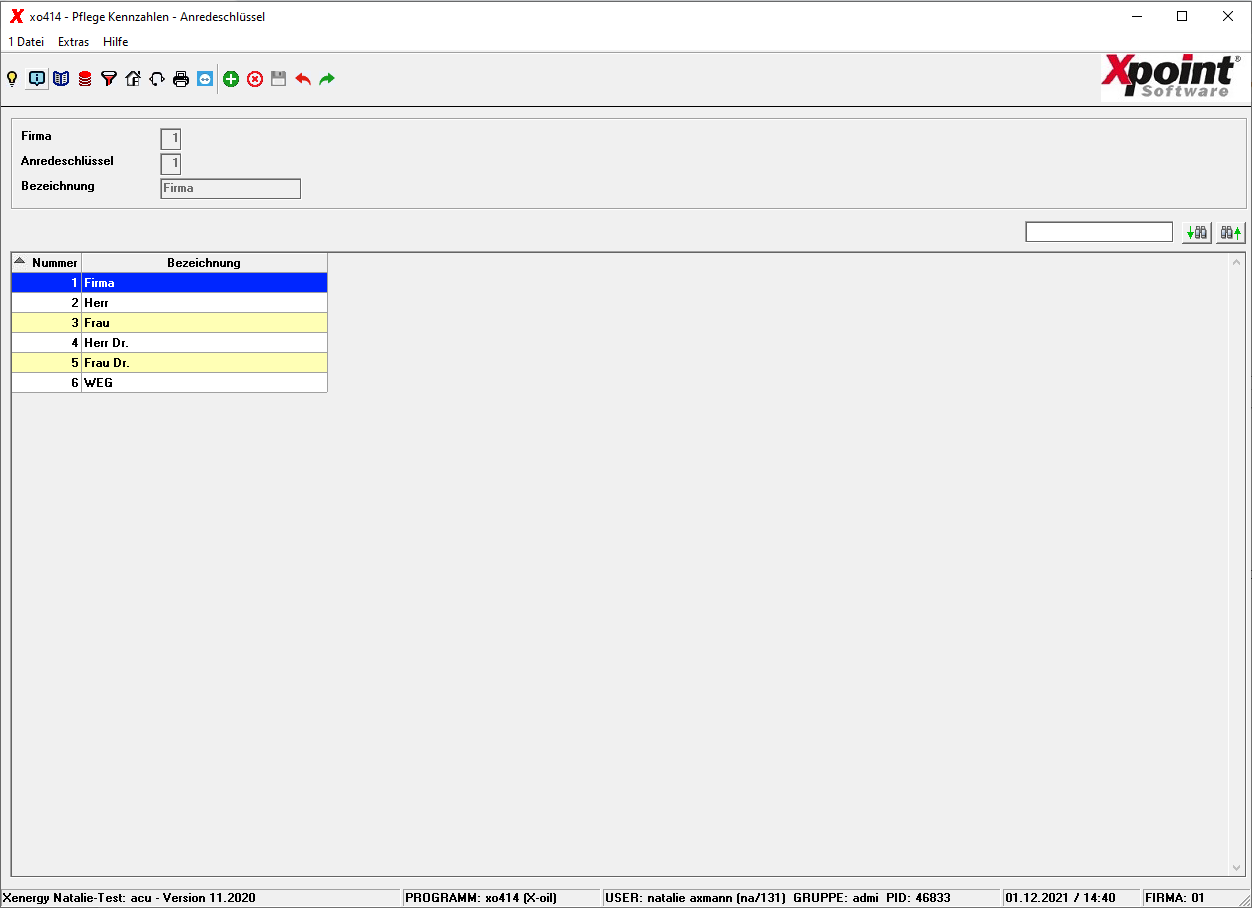
Task: Toggle the info speech bubble icon
Action: [37, 79]
